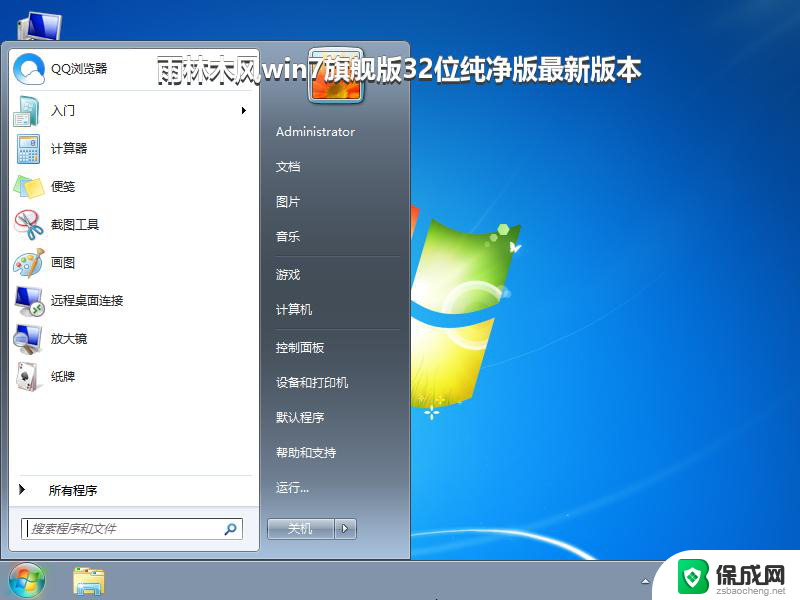Open 游戏 games
Image resolution: width=800 pixels, height=600 pixels.
coord(288,275)
